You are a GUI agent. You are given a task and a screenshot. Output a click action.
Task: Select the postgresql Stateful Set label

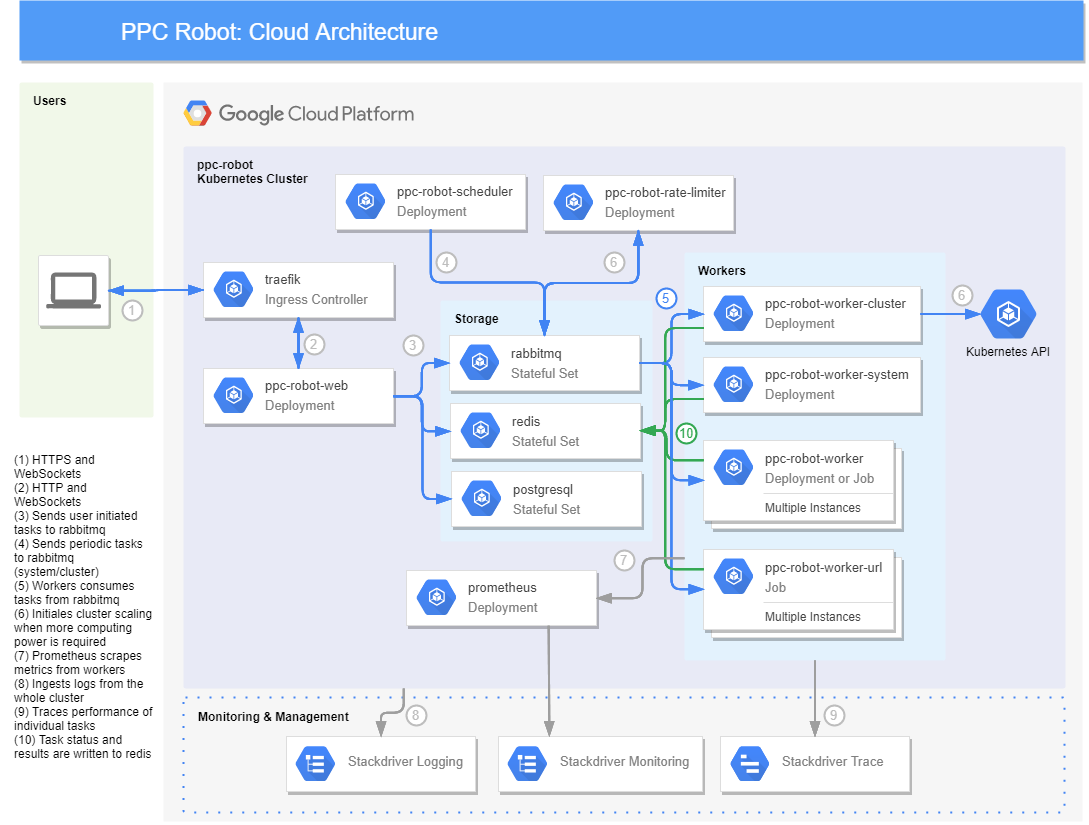click(x=547, y=499)
